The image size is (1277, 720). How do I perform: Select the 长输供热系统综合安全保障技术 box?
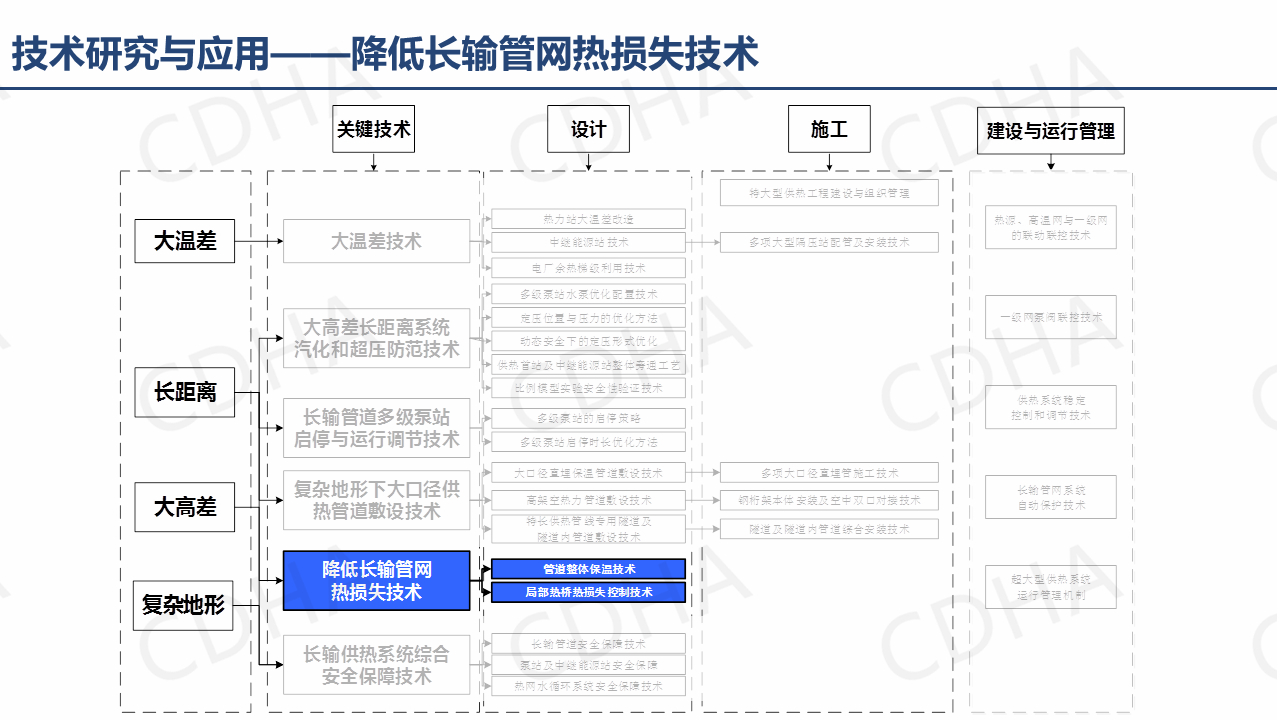(376, 665)
